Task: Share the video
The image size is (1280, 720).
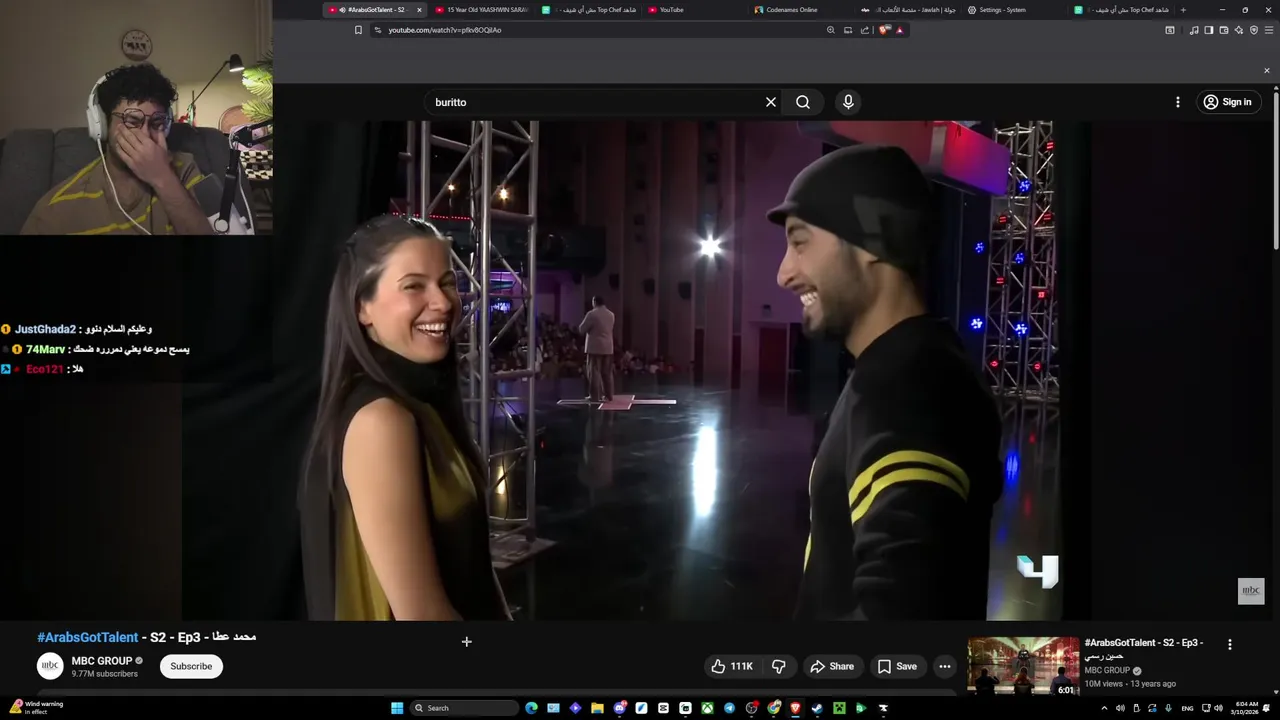Action: point(832,666)
